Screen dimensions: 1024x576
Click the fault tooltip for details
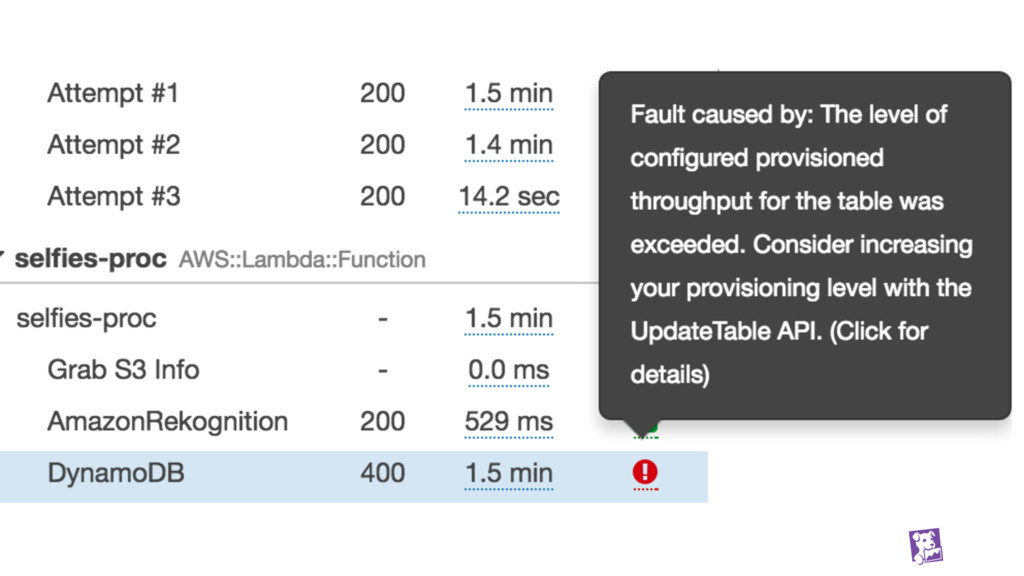[x=803, y=245]
